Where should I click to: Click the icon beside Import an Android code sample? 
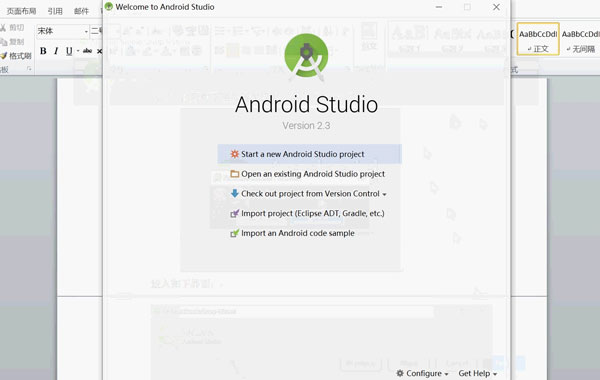click(x=235, y=233)
